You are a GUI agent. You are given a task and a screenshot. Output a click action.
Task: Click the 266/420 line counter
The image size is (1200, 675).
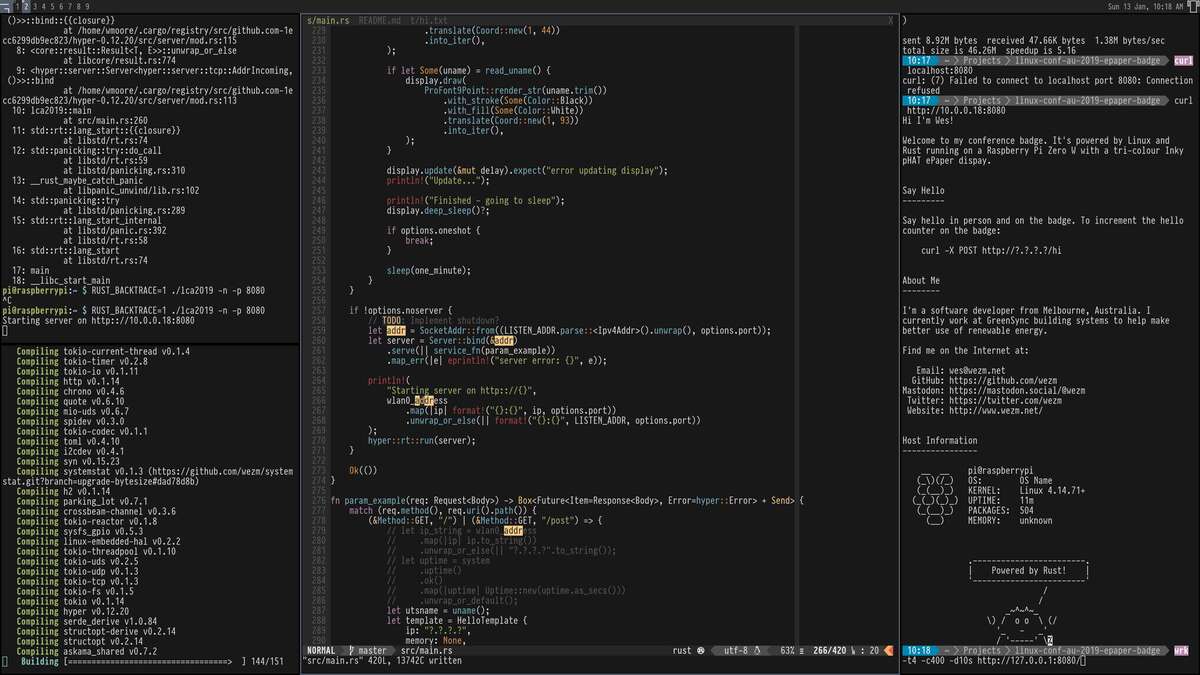tap(831, 650)
